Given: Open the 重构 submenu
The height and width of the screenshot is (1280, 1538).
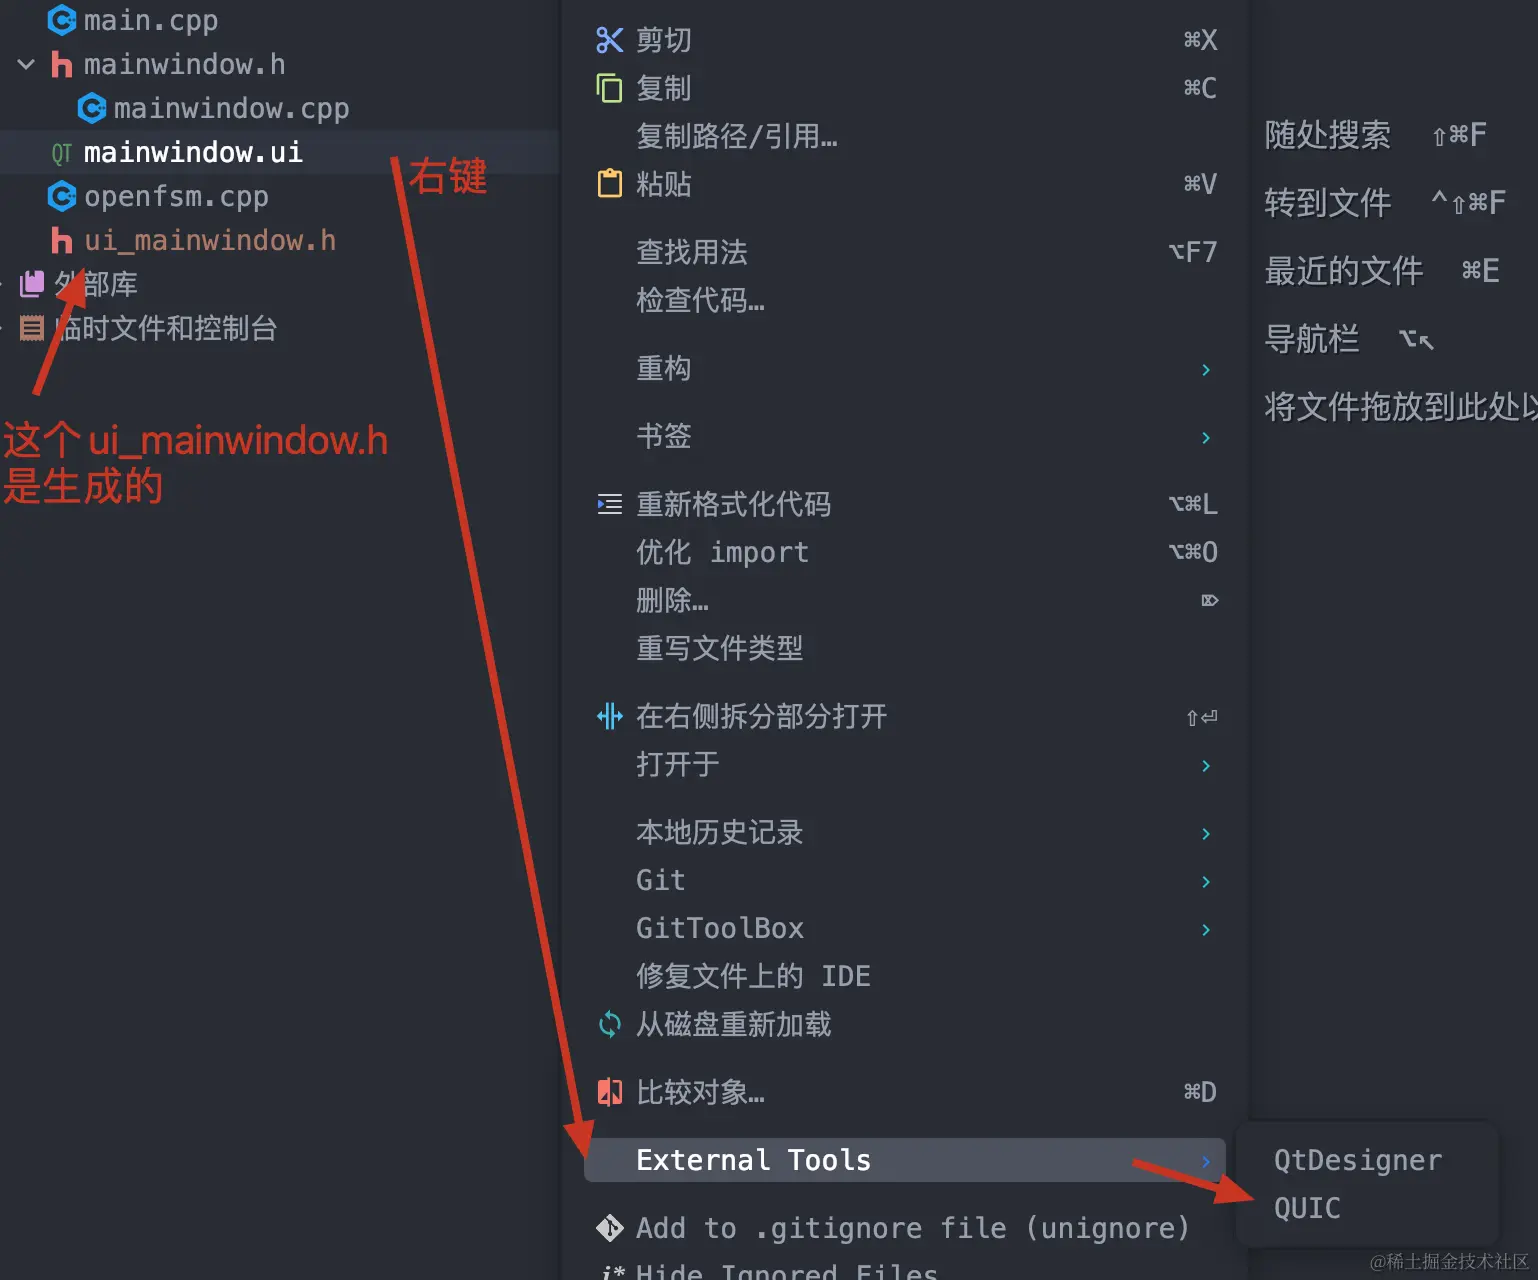Looking at the screenshot, I should pyautogui.click(x=664, y=369).
